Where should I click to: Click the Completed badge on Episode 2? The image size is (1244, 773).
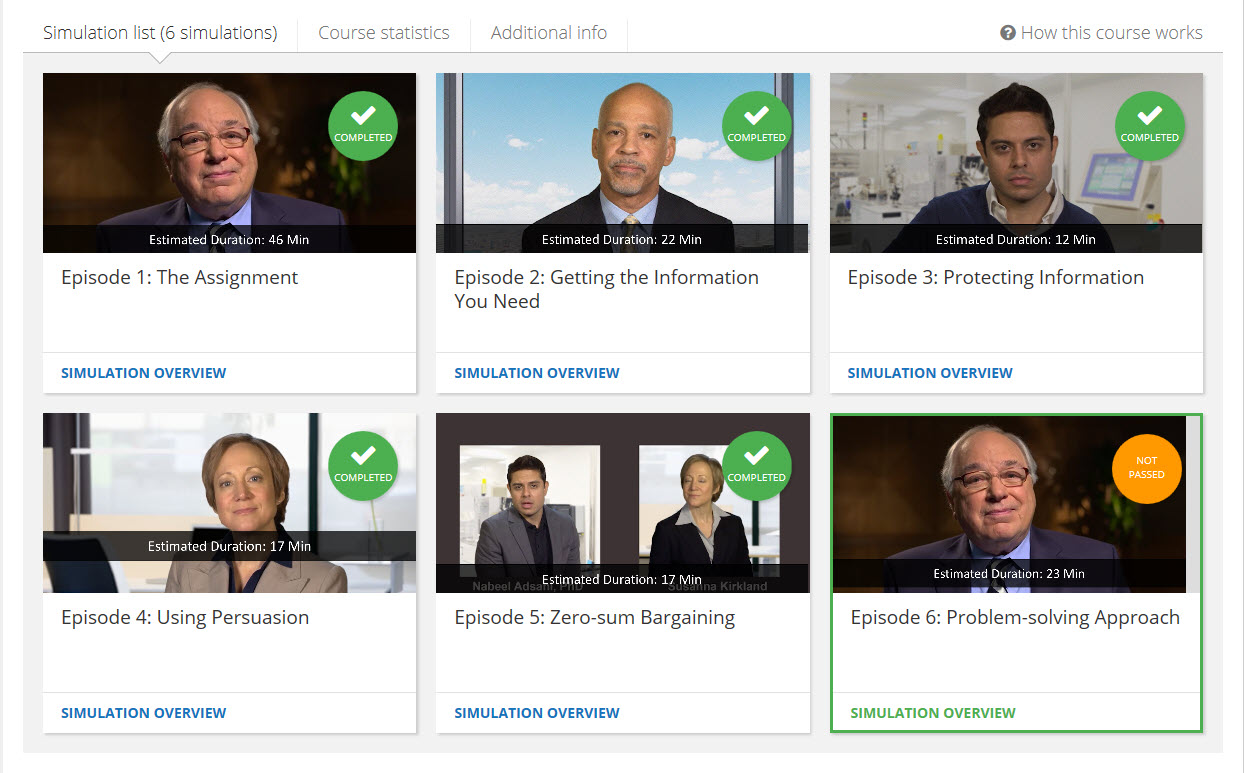756,126
